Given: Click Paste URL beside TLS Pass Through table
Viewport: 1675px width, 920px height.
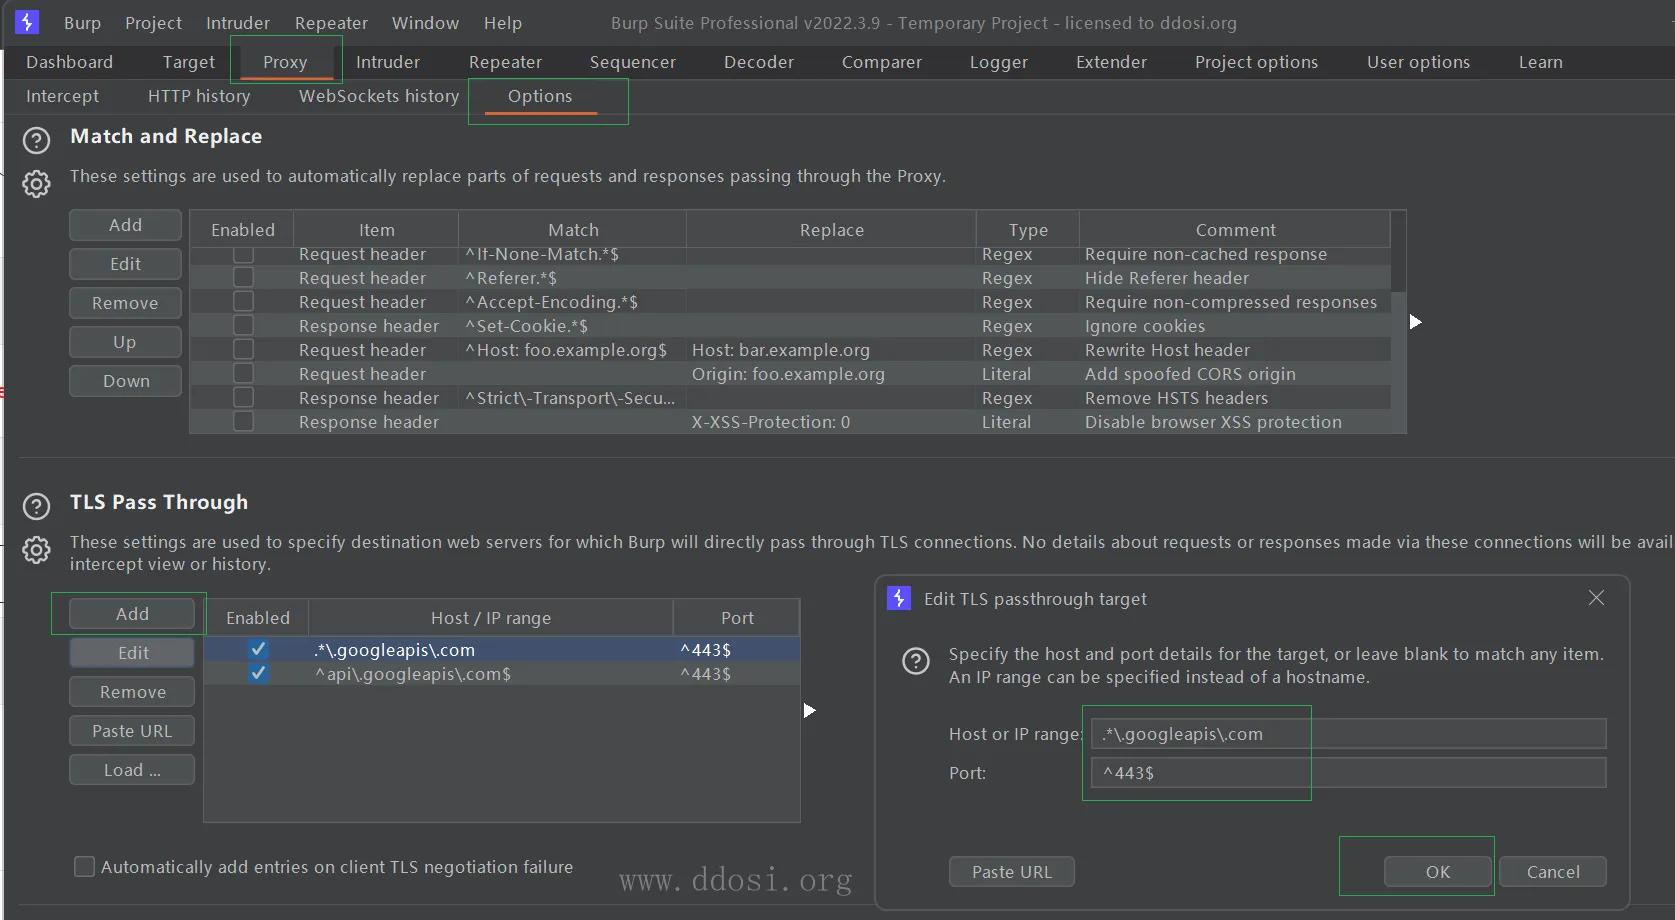Looking at the screenshot, I should 132,731.
